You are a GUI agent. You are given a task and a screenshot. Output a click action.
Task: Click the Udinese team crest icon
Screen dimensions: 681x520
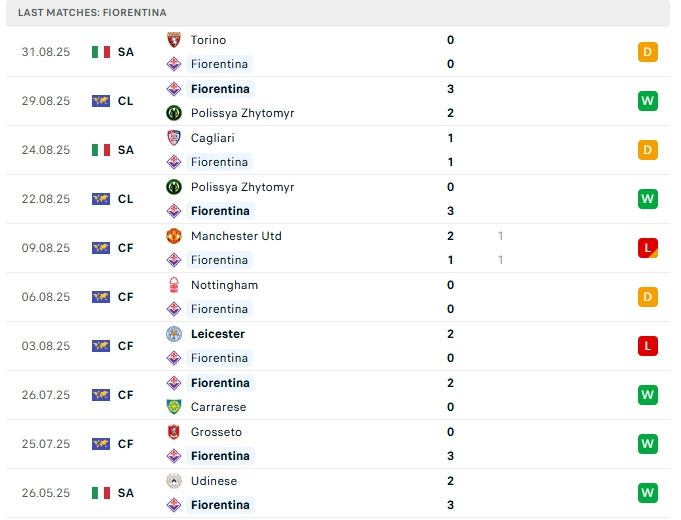click(173, 481)
